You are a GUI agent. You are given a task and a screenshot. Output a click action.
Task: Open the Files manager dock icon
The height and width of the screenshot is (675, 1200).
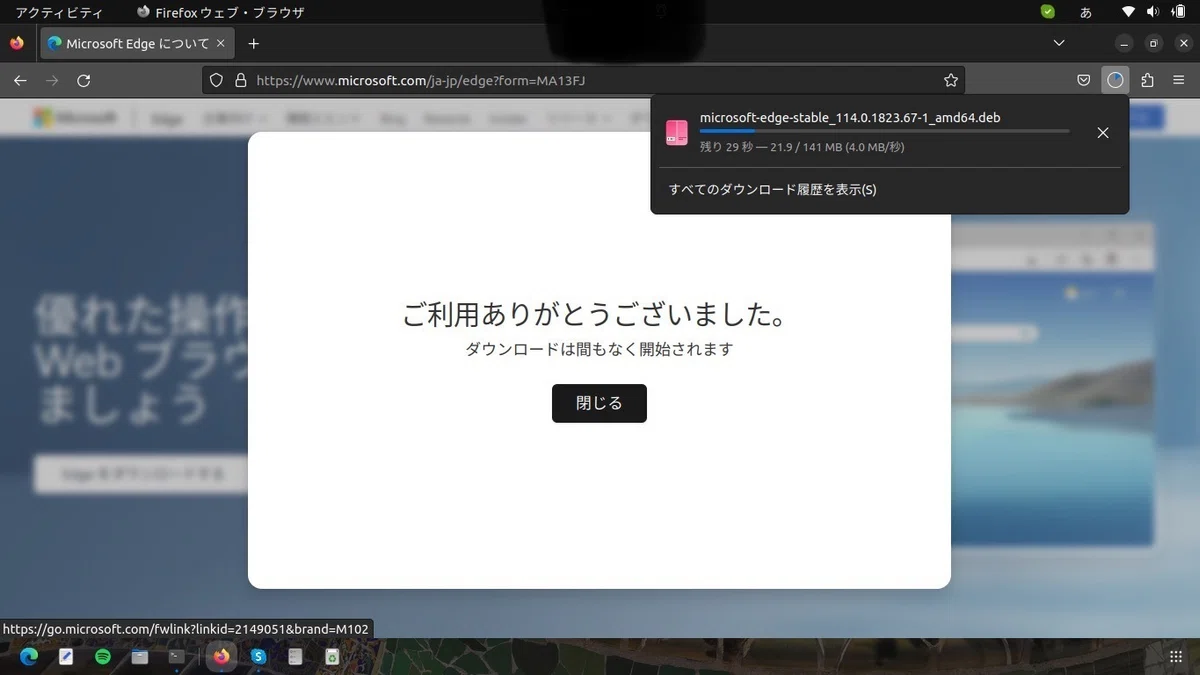[x=140, y=657]
